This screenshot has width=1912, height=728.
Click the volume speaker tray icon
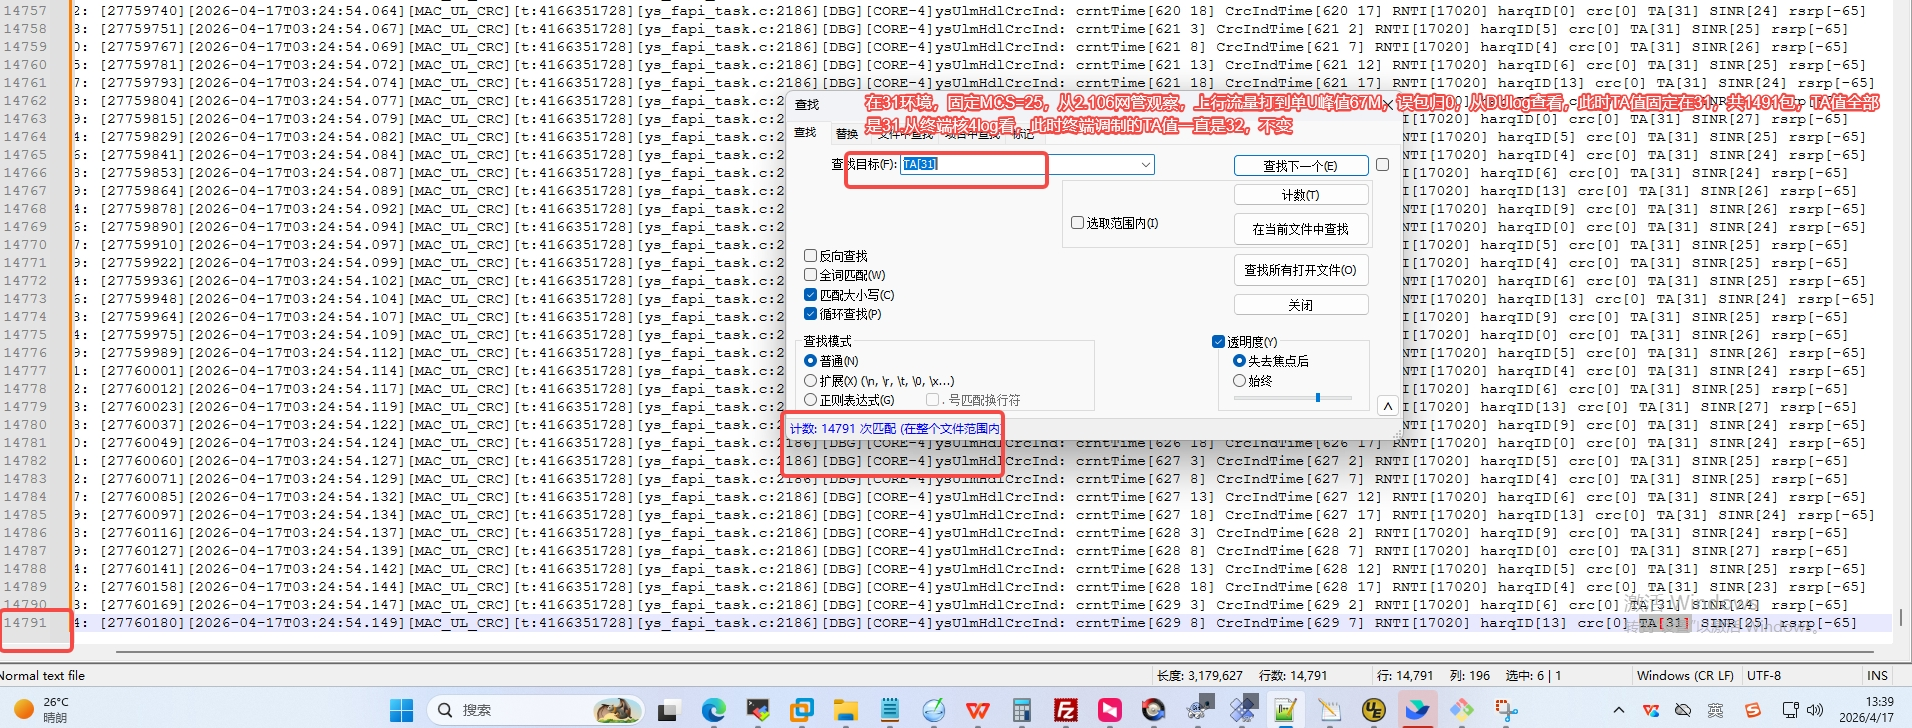(x=1815, y=710)
